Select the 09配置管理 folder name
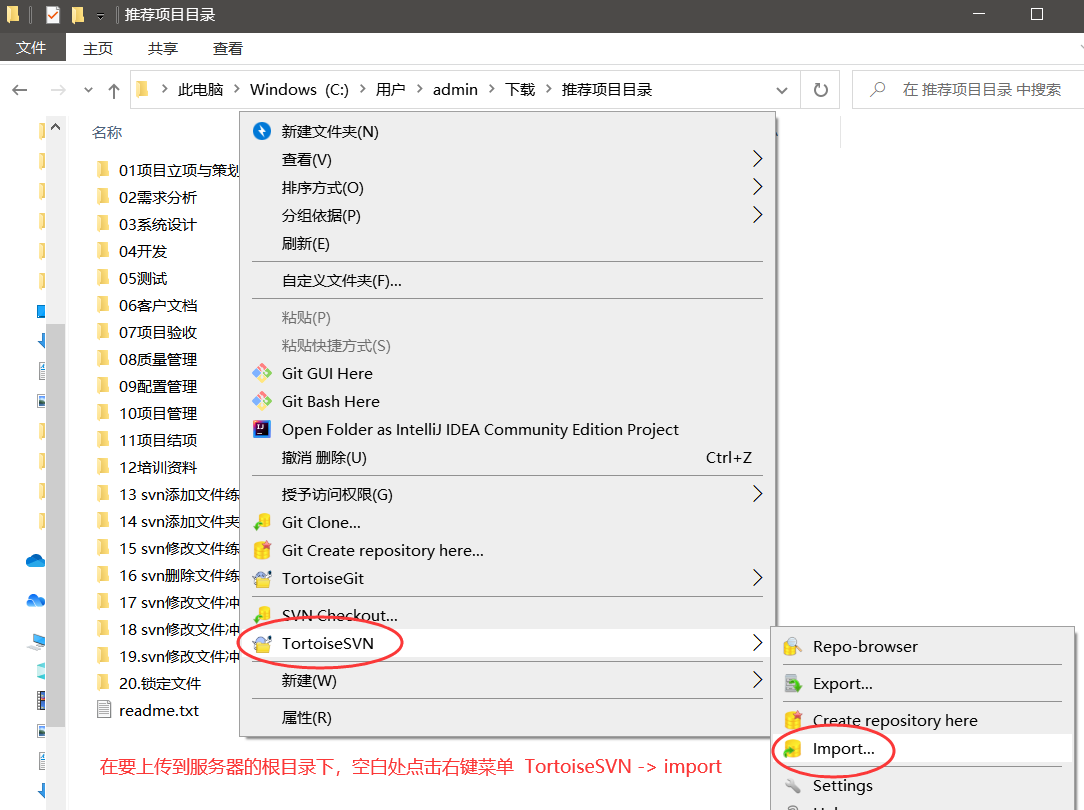 tap(158, 386)
